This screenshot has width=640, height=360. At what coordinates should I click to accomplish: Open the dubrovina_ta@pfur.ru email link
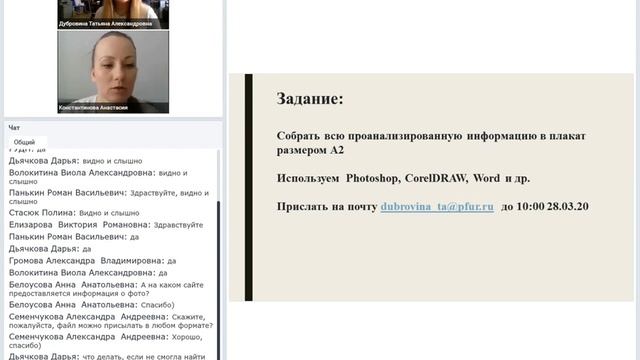437,207
